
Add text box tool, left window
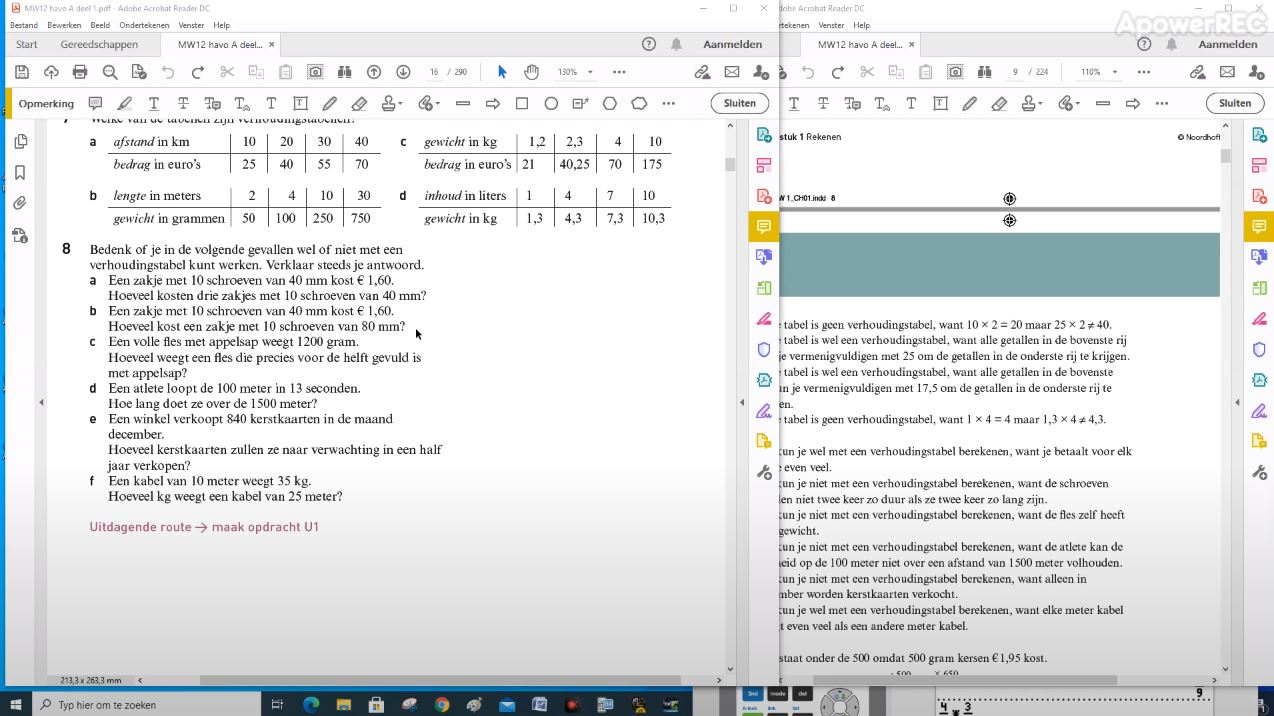(x=300, y=103)
